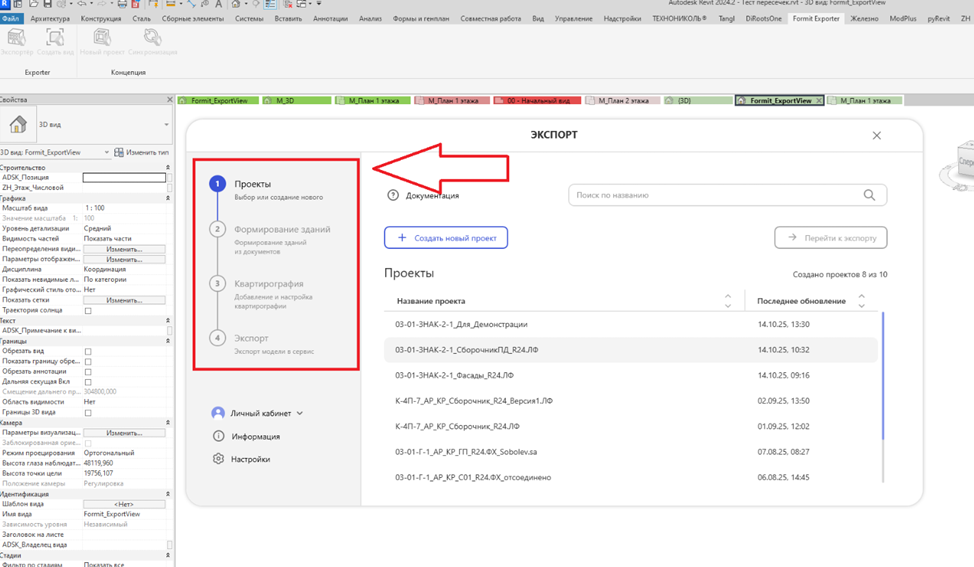The width and height of the screenshot is (974, 567).
Task: Click the search magnifier in export dialog
Action: 869,195
